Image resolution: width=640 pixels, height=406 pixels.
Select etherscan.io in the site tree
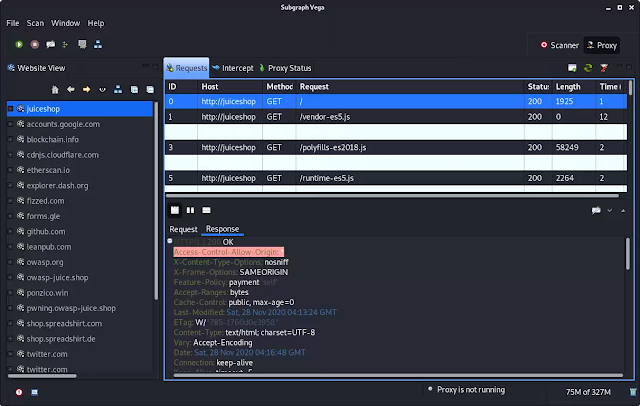(48, 170)
